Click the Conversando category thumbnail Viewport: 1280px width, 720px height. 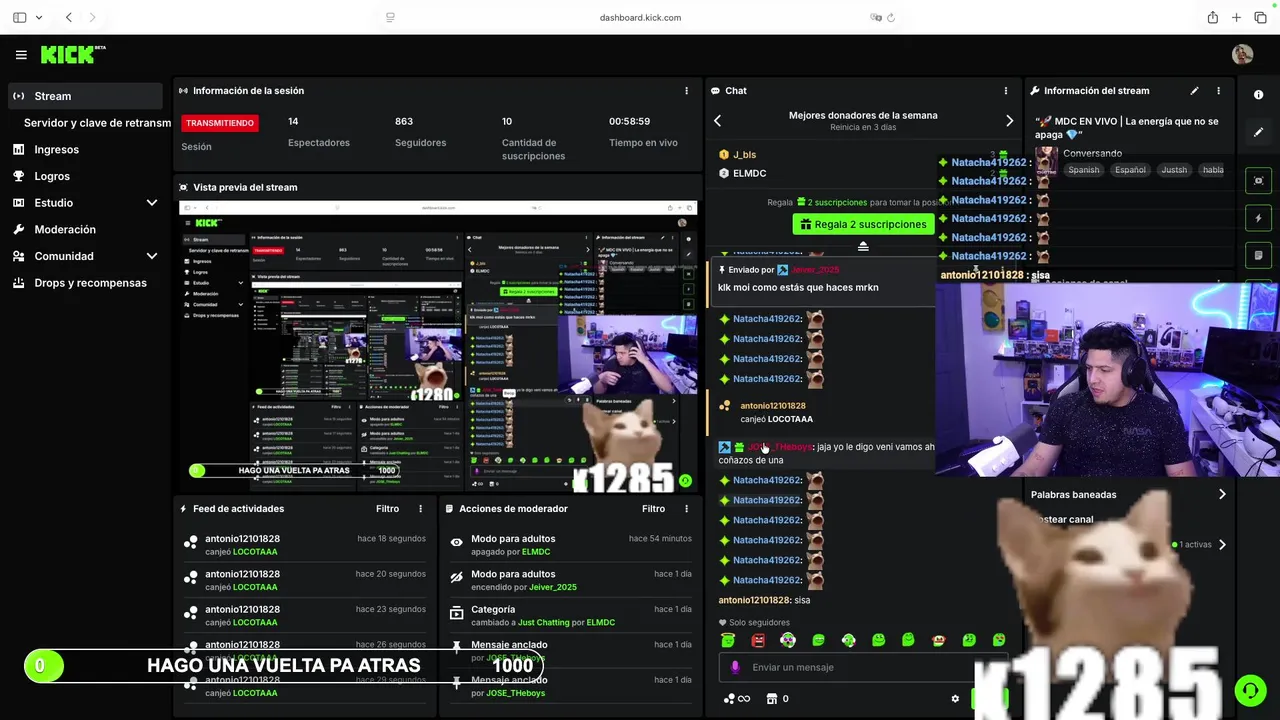click(x=1046, y=161)
